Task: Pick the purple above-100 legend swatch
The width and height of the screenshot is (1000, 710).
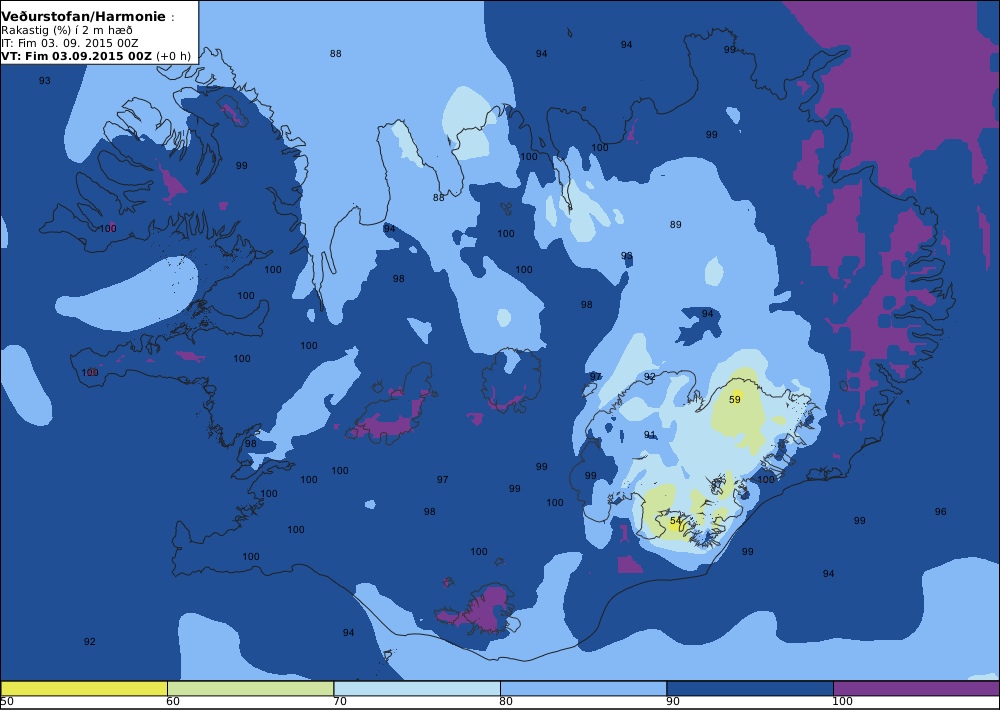Action: tap(916, 688)
